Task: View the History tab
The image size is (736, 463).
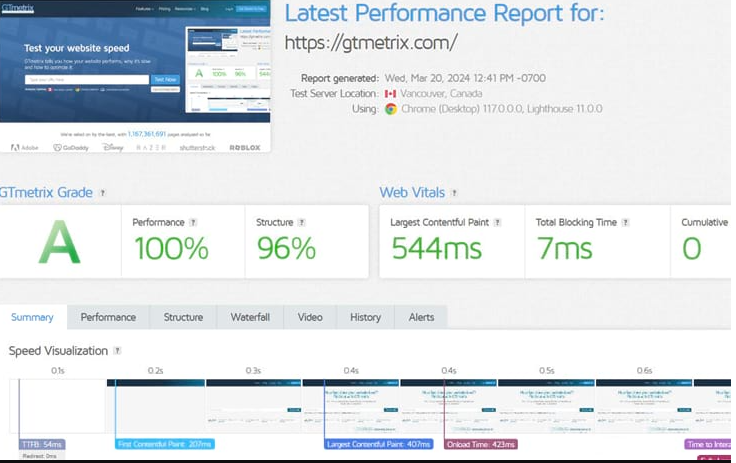Action: (x=365, y=317)
